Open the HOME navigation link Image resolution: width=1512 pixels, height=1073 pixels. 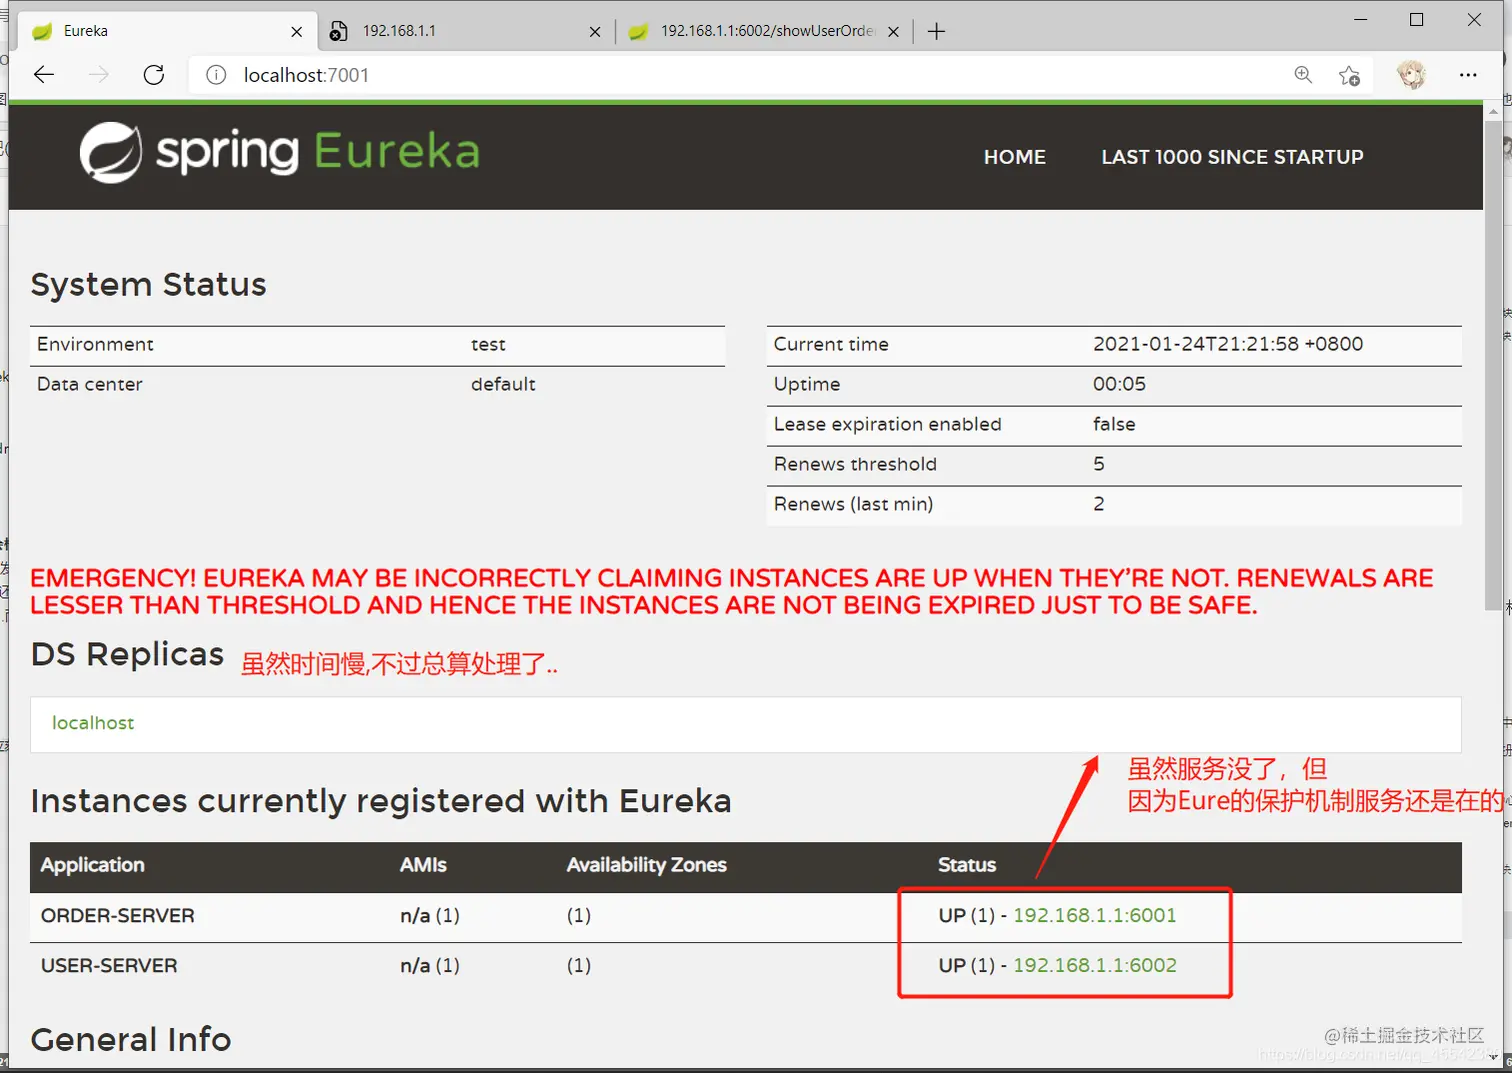pos(1015,157)
